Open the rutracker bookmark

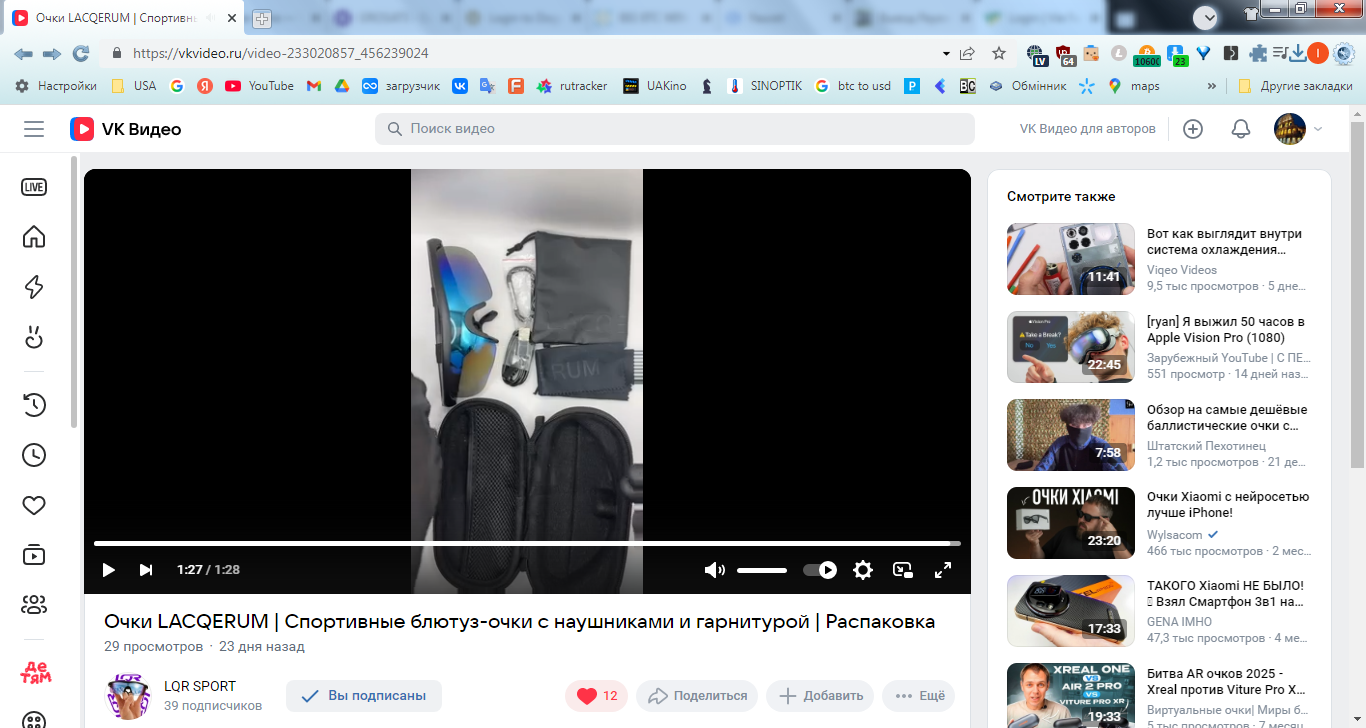pos(572,86)
